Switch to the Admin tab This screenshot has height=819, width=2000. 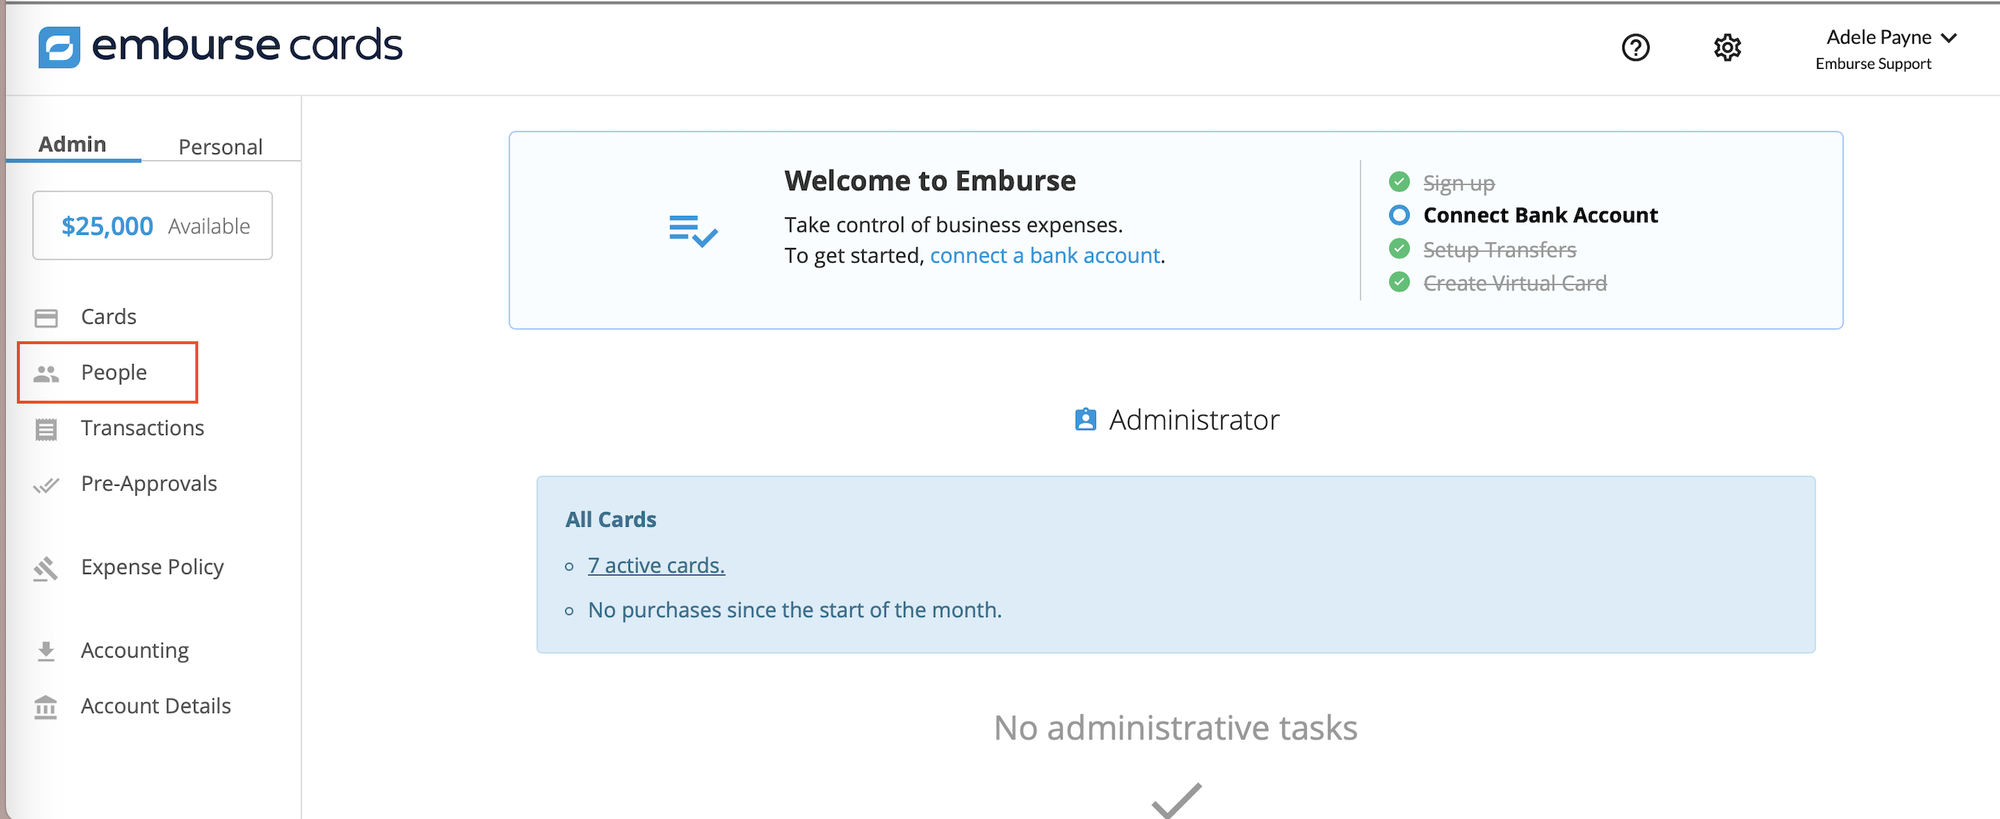pos(72,144)
